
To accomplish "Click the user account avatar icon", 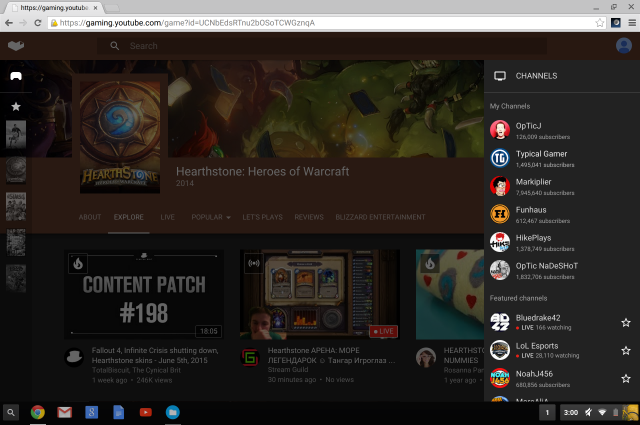I will tap(623, 46).
